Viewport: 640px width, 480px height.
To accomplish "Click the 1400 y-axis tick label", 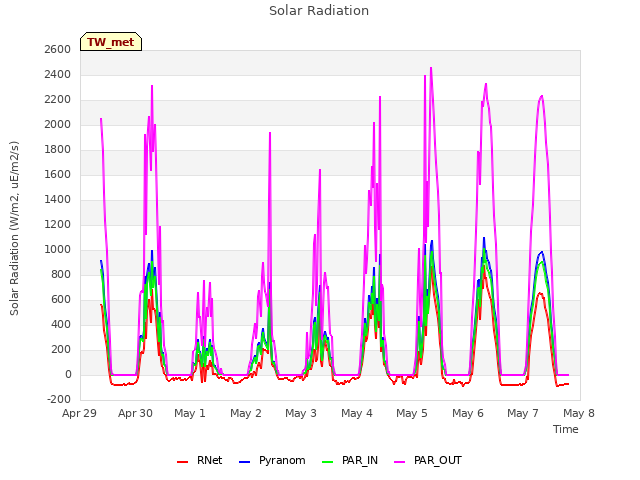I will (58, 200).
